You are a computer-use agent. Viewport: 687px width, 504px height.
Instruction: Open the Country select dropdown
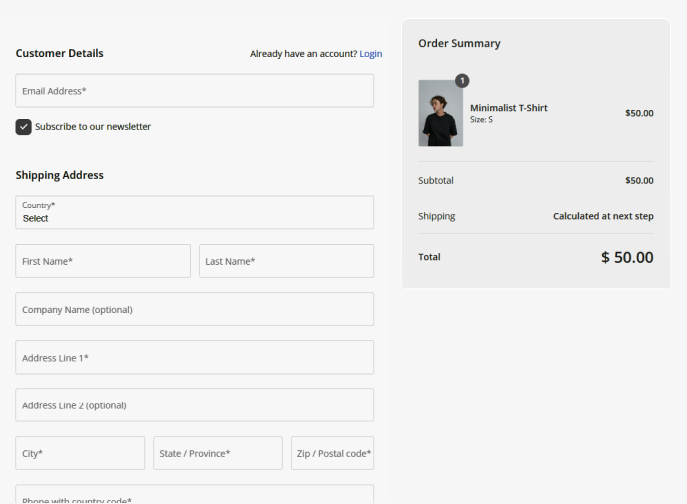[194, 212]
